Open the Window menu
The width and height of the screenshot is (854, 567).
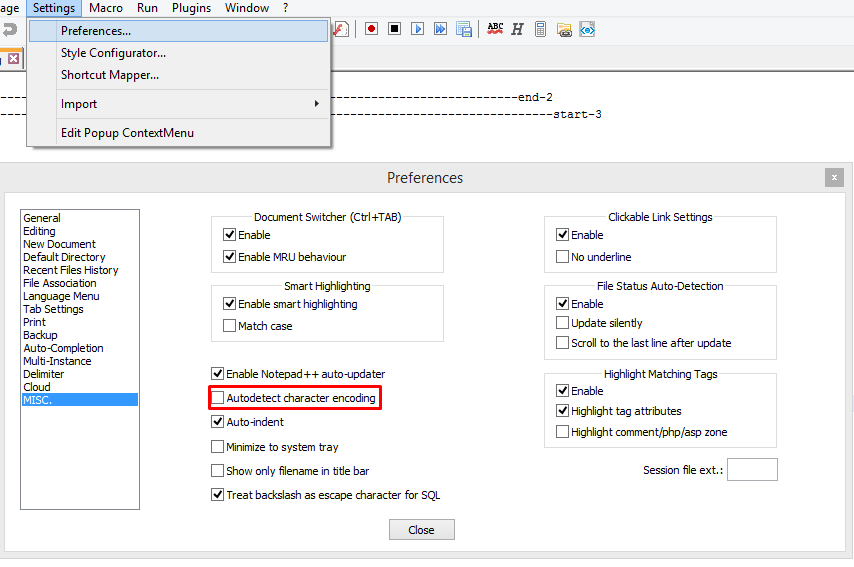[247, 8]
